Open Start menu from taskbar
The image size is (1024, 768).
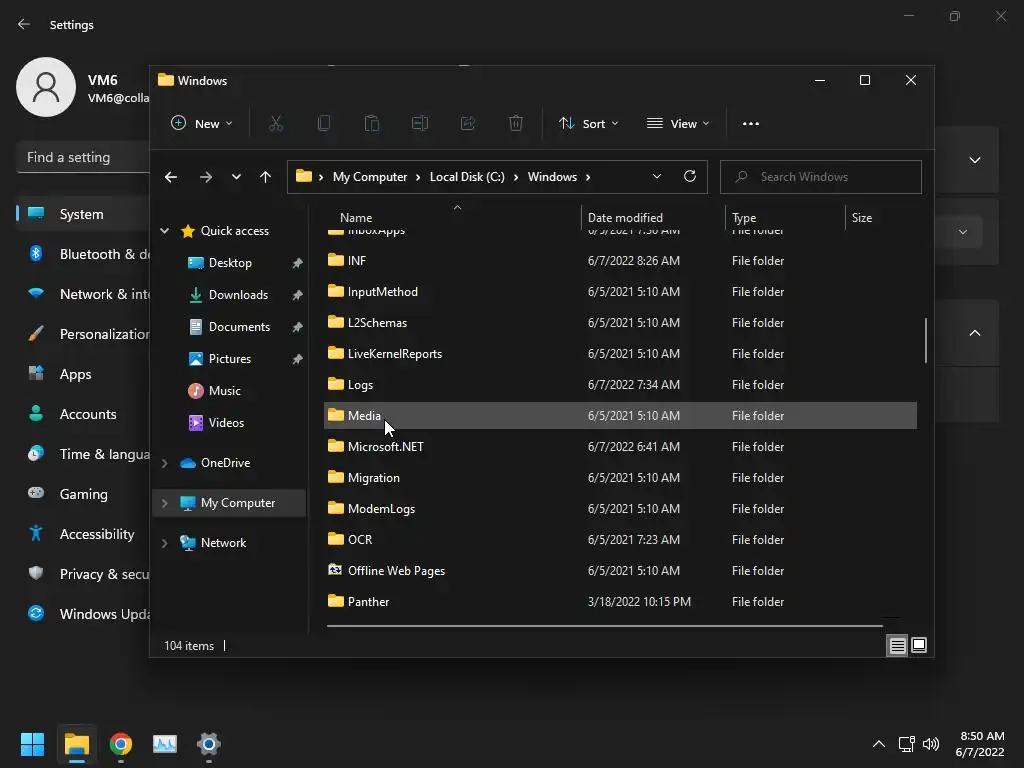(32, 744)
